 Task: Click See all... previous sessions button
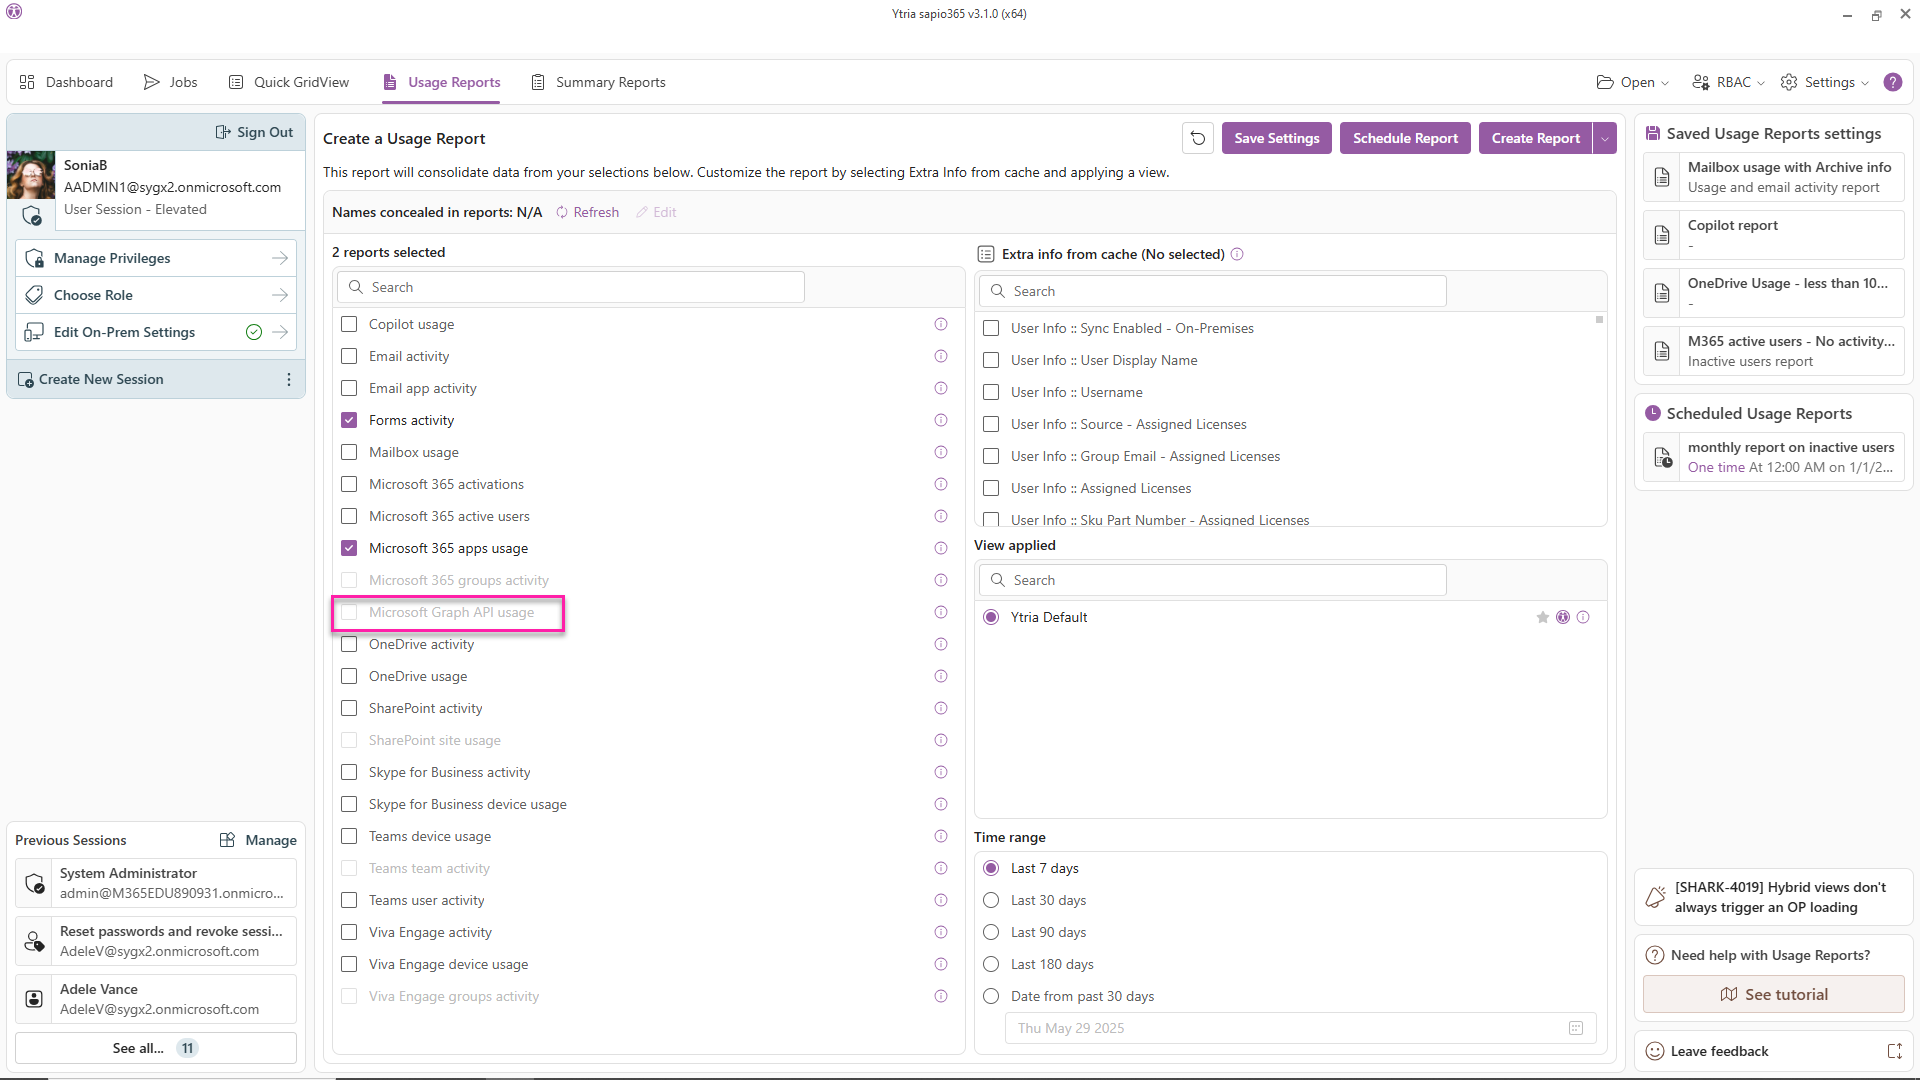156,1048
